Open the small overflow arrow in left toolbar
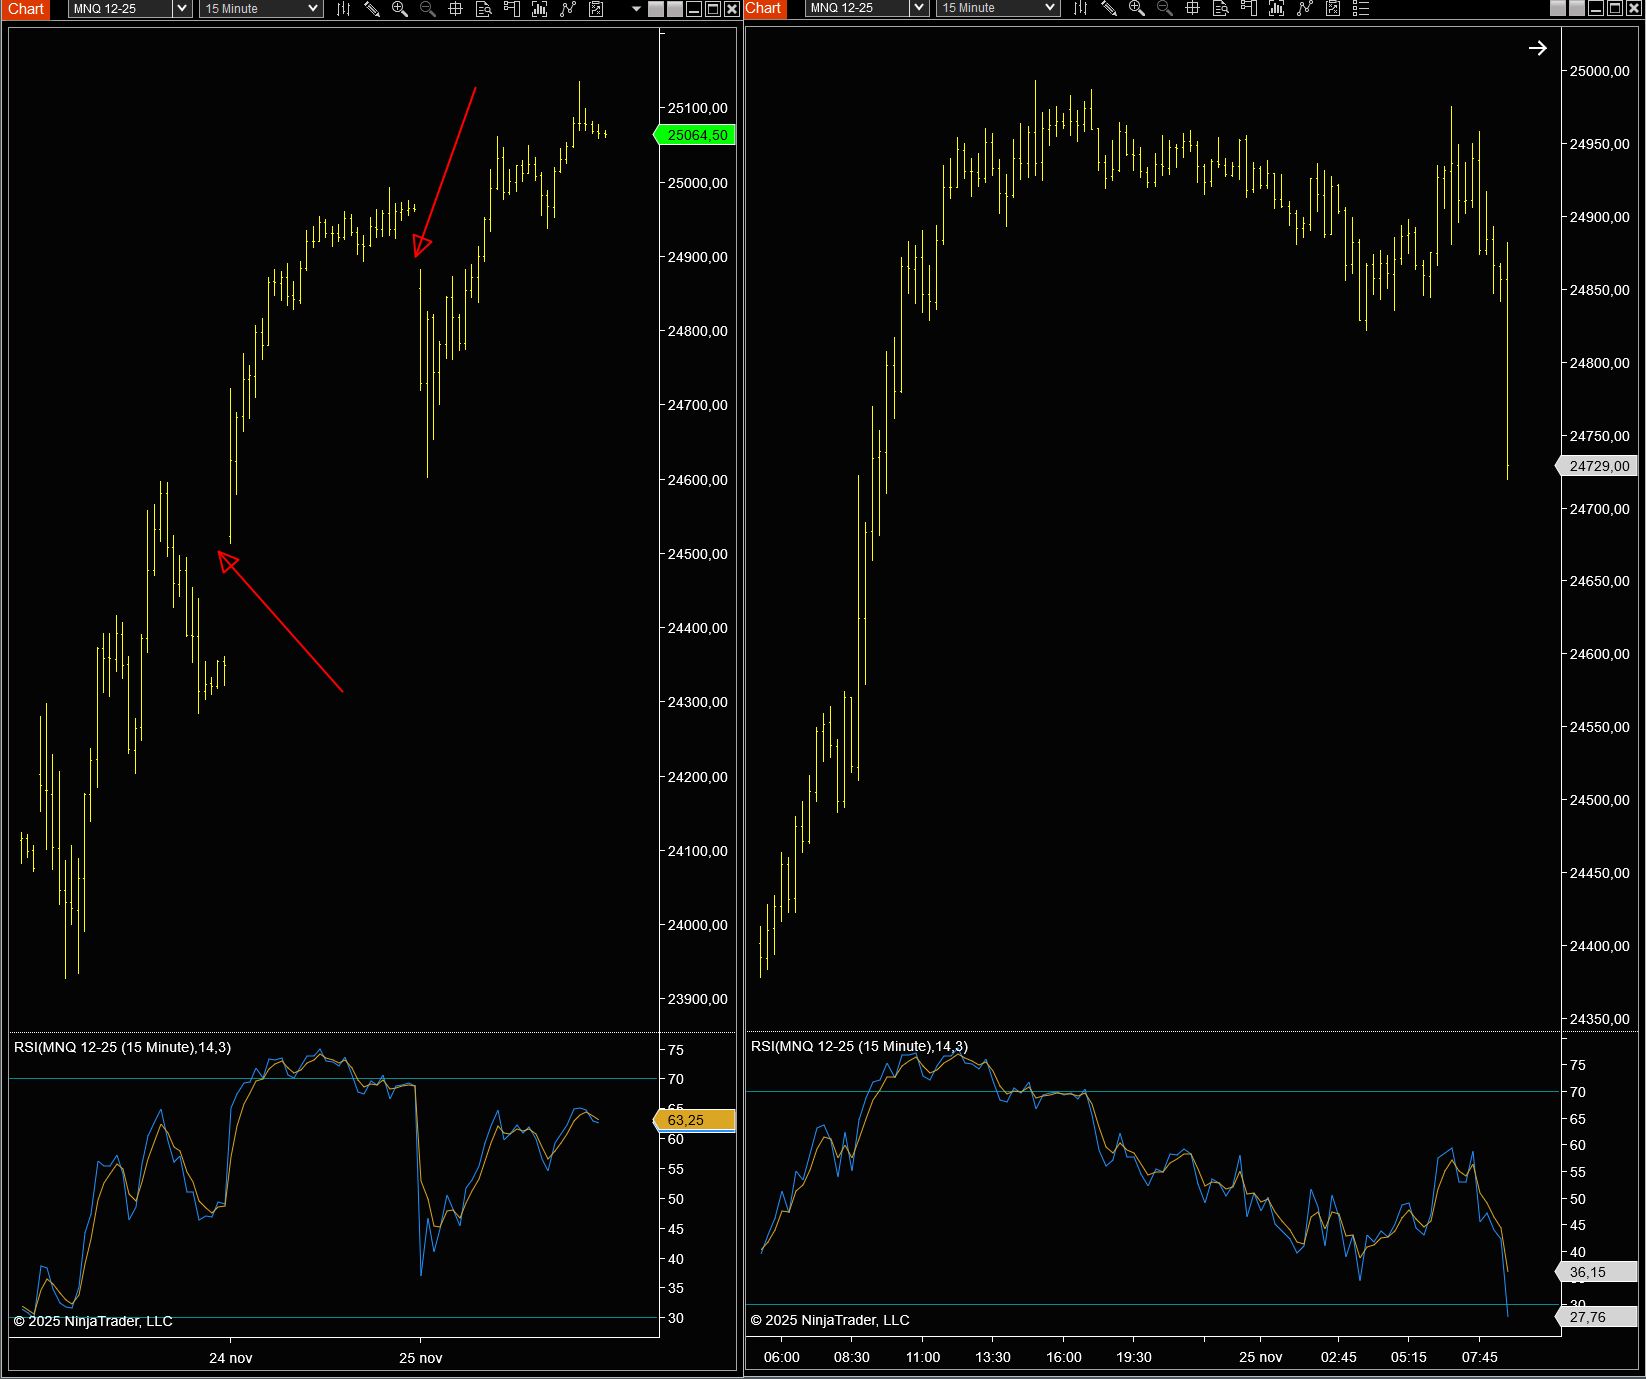This screenshot has width=1646, height=1379. coord(636,9)
